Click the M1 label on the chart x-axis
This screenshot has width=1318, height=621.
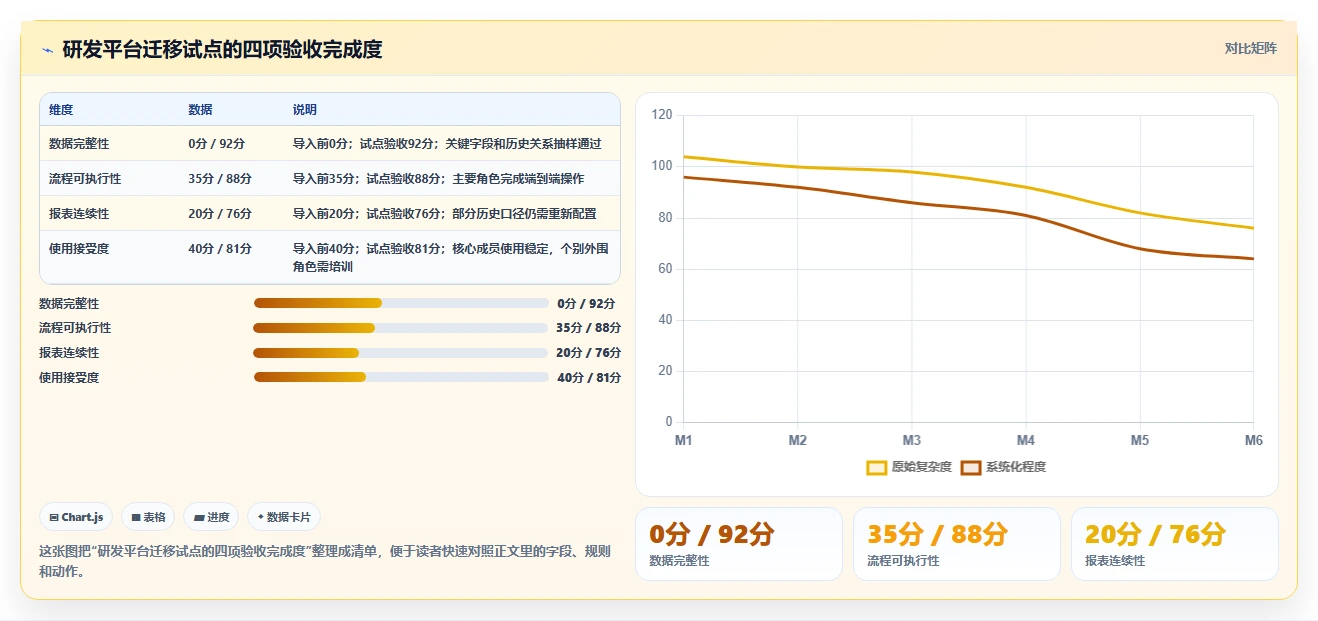click(683, 440)
